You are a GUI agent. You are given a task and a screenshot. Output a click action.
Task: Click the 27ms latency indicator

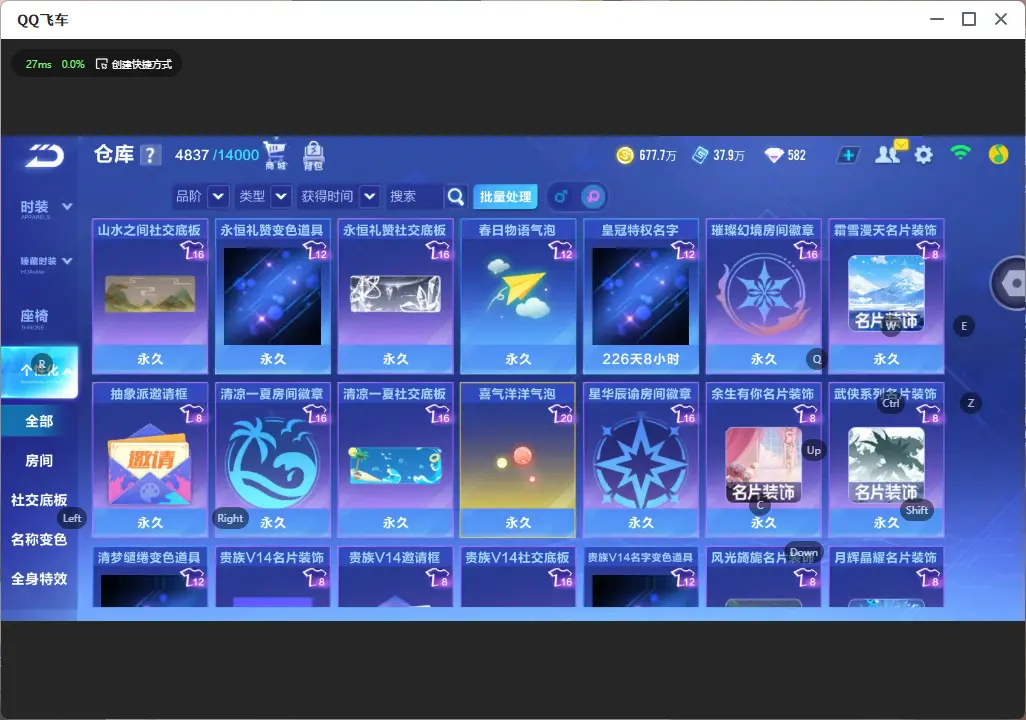39,64
